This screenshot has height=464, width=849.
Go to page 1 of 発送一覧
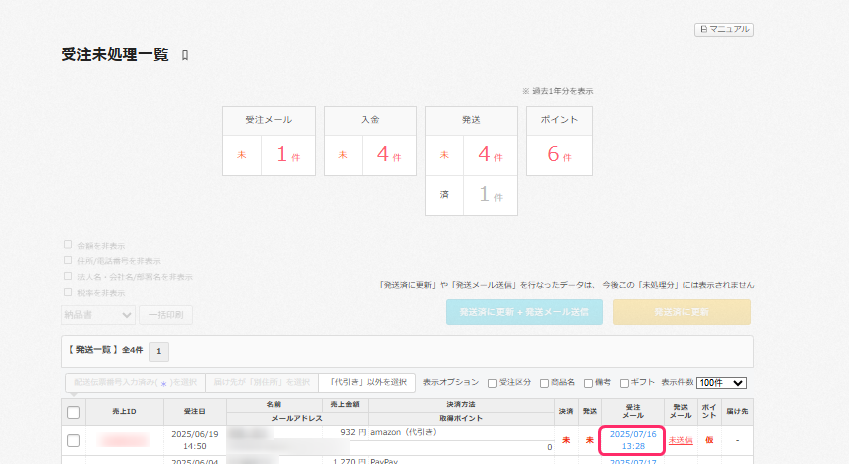coord(160,351)
